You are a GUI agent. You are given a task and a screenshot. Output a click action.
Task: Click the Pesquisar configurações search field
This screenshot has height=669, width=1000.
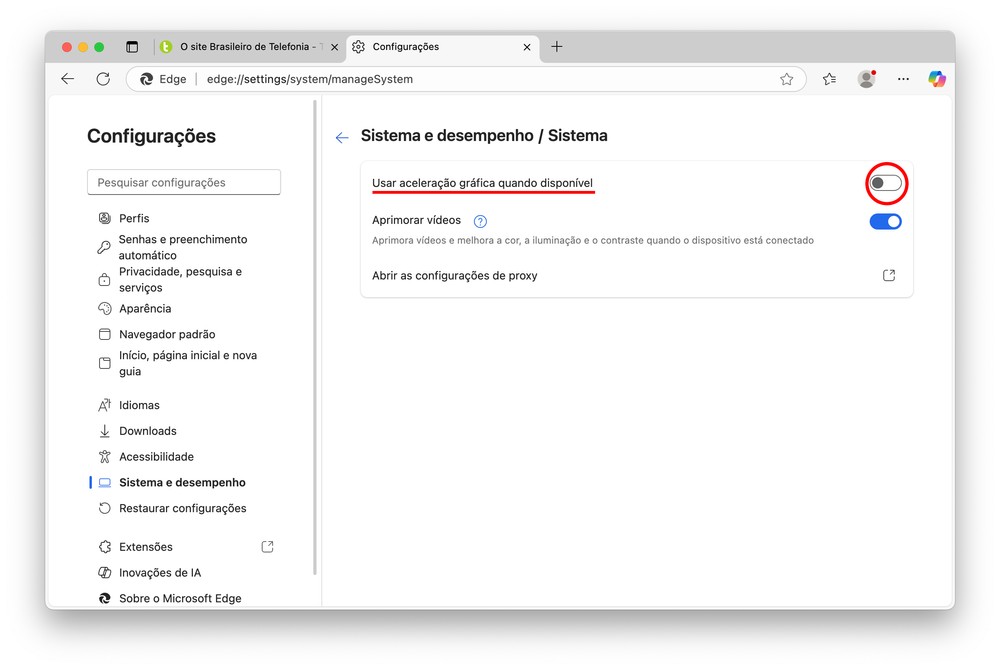tap(184, 183)
